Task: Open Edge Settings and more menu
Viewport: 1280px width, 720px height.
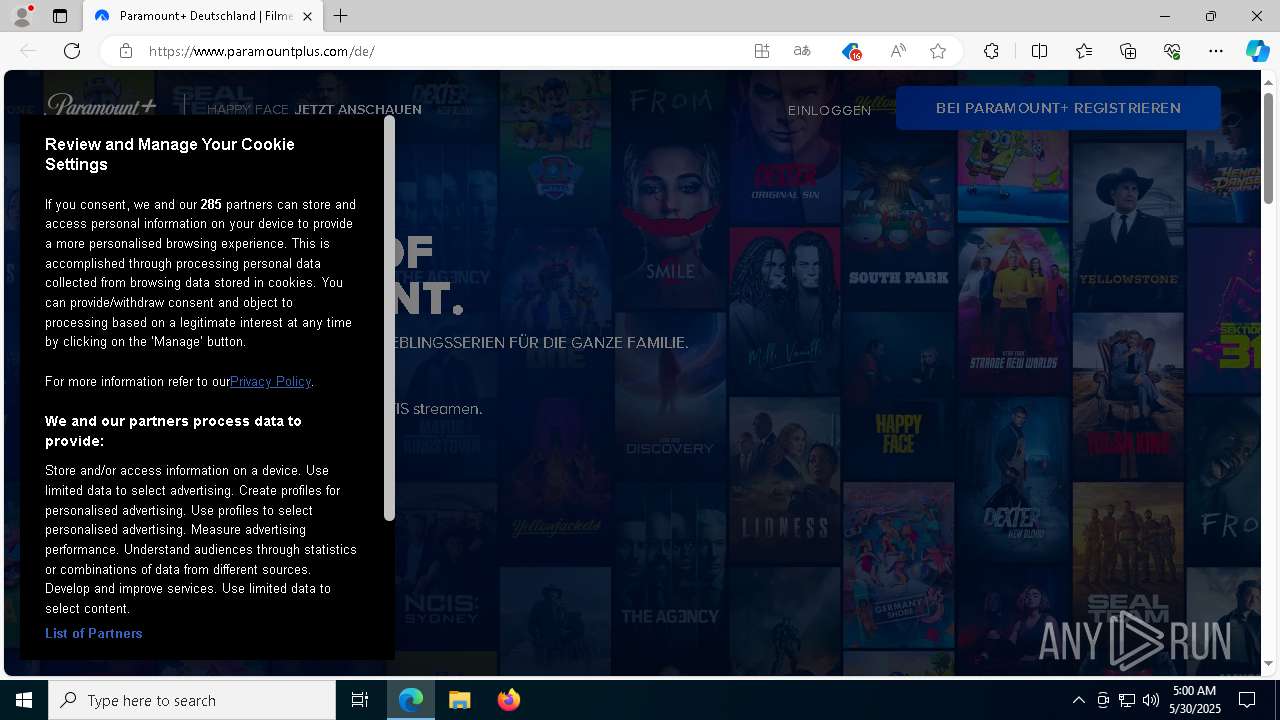Action: (1216, 51)
